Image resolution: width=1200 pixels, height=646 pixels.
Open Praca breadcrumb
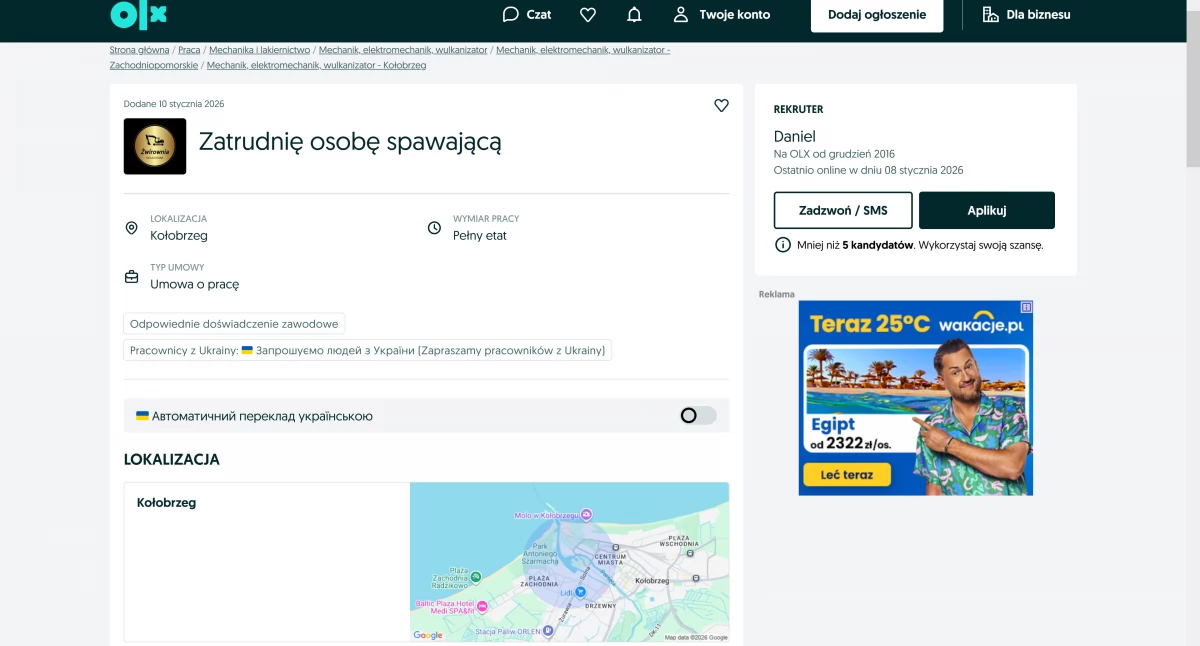pyautogui.click(x=189, y=49)
